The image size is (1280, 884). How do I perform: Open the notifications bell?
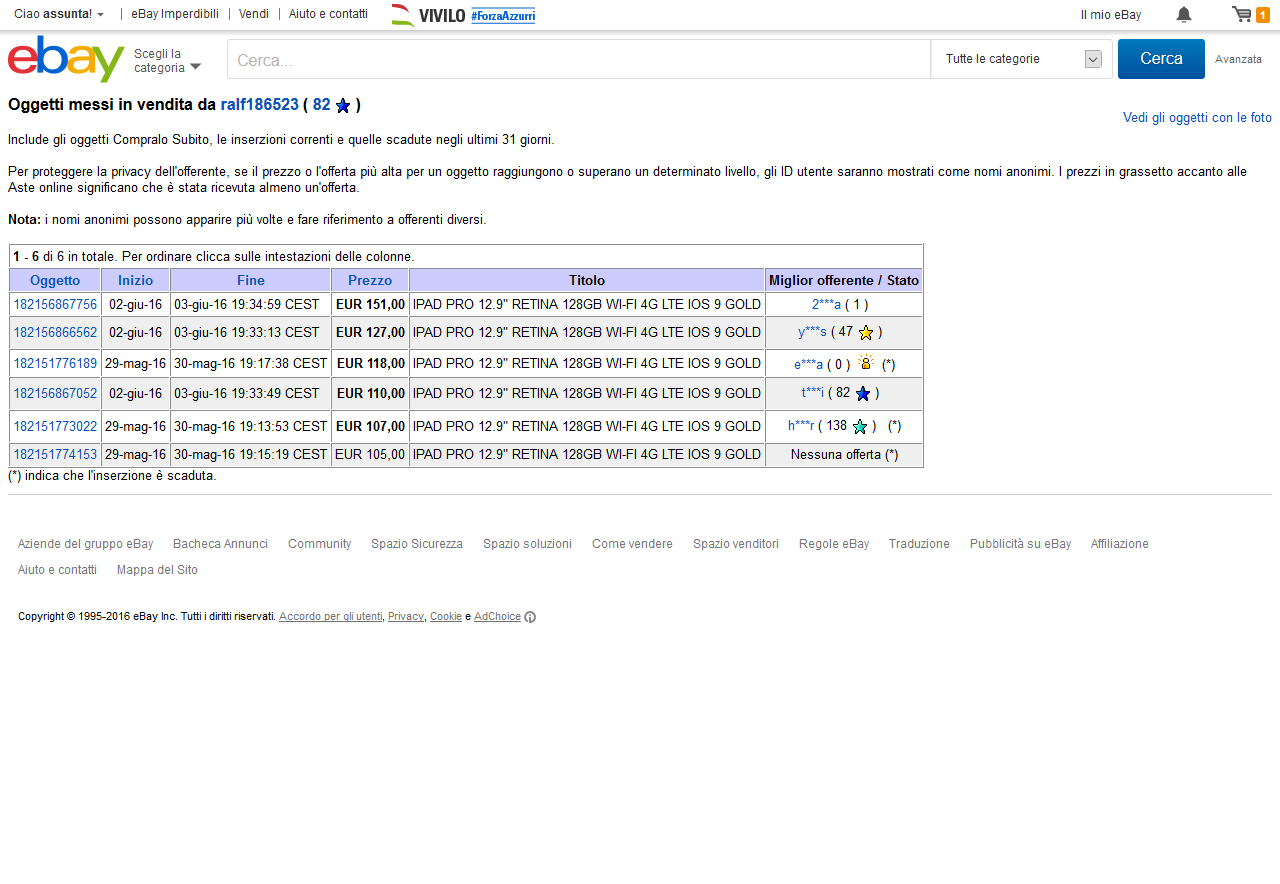[1184, 14]
